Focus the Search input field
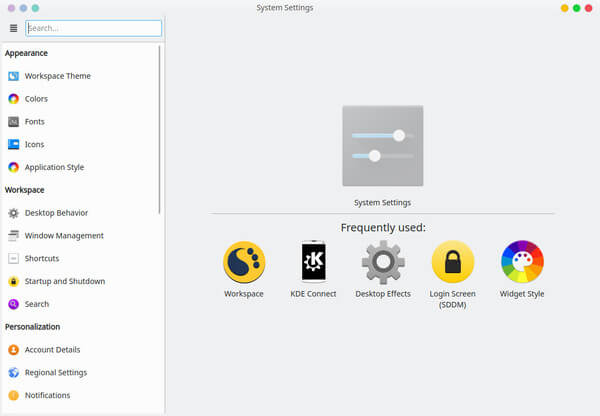The height and width of the screenshot is (416, 600). point(94,28)
